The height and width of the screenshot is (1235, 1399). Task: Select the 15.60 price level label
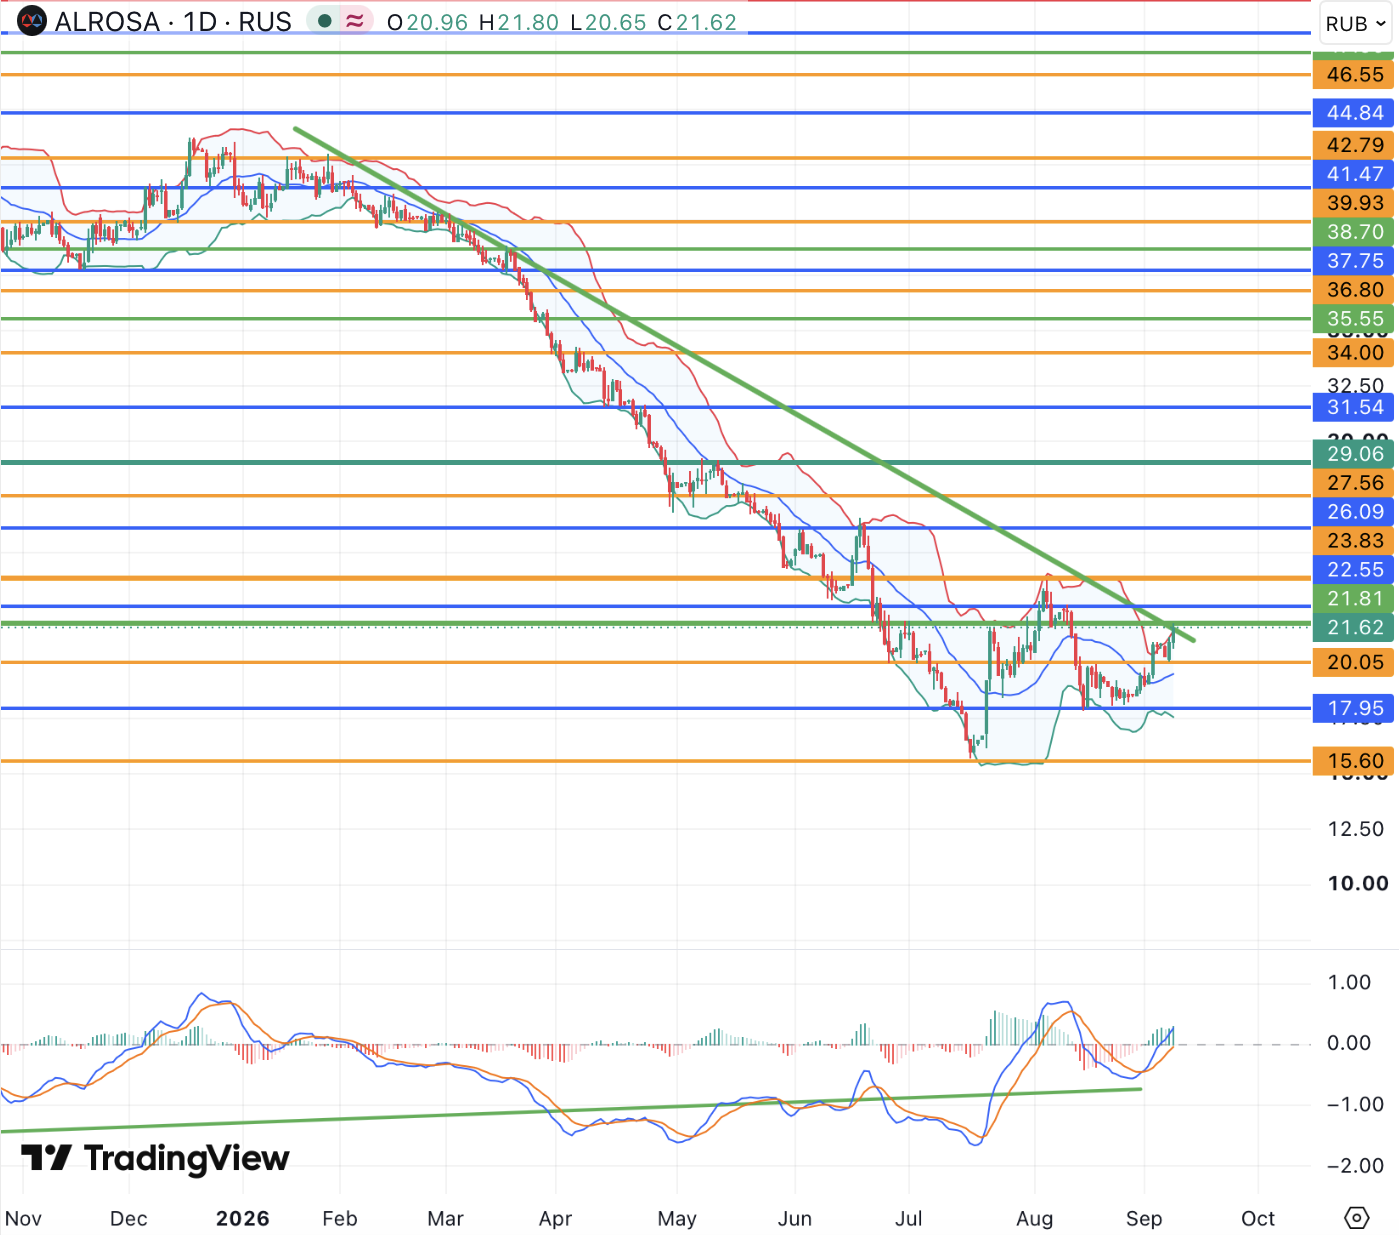(x=1355, y=761)
